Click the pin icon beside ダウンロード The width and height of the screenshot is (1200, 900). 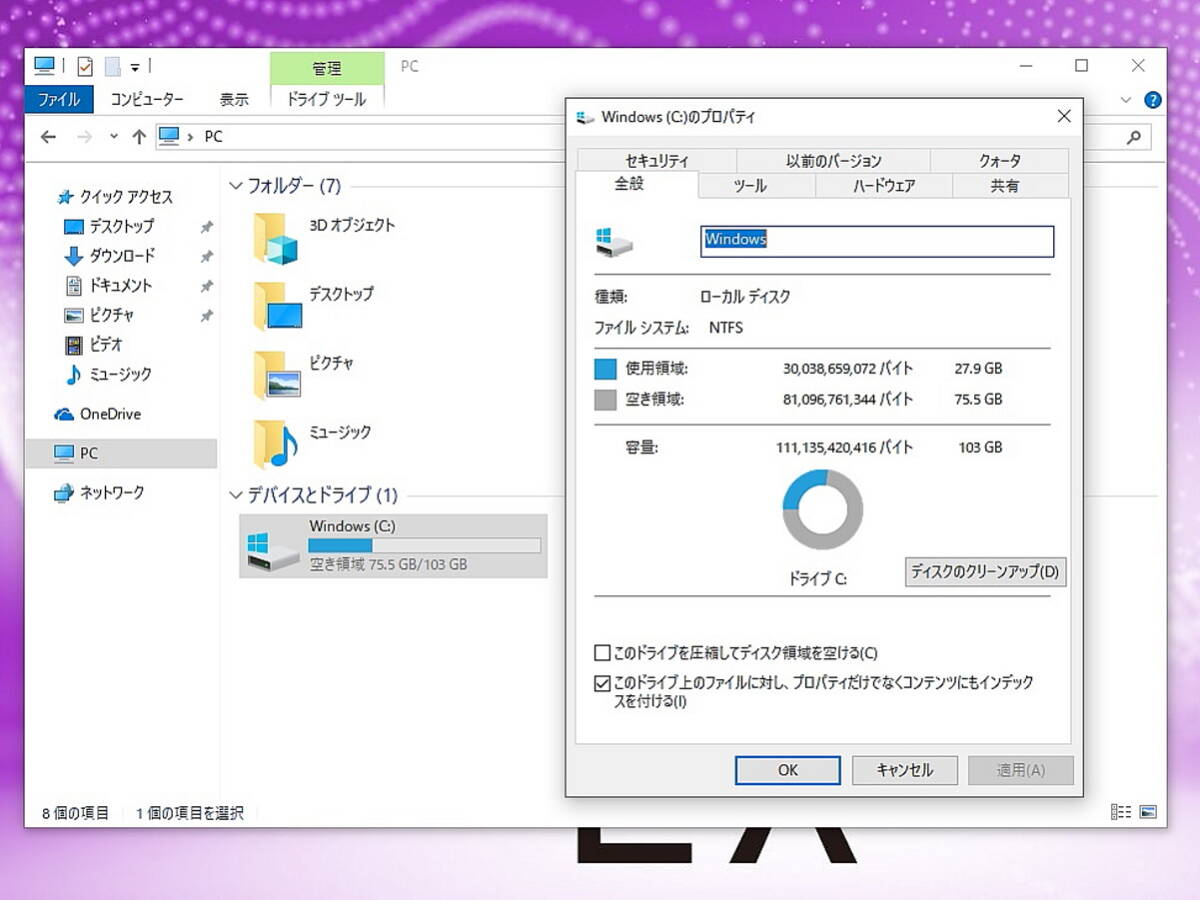206,256
